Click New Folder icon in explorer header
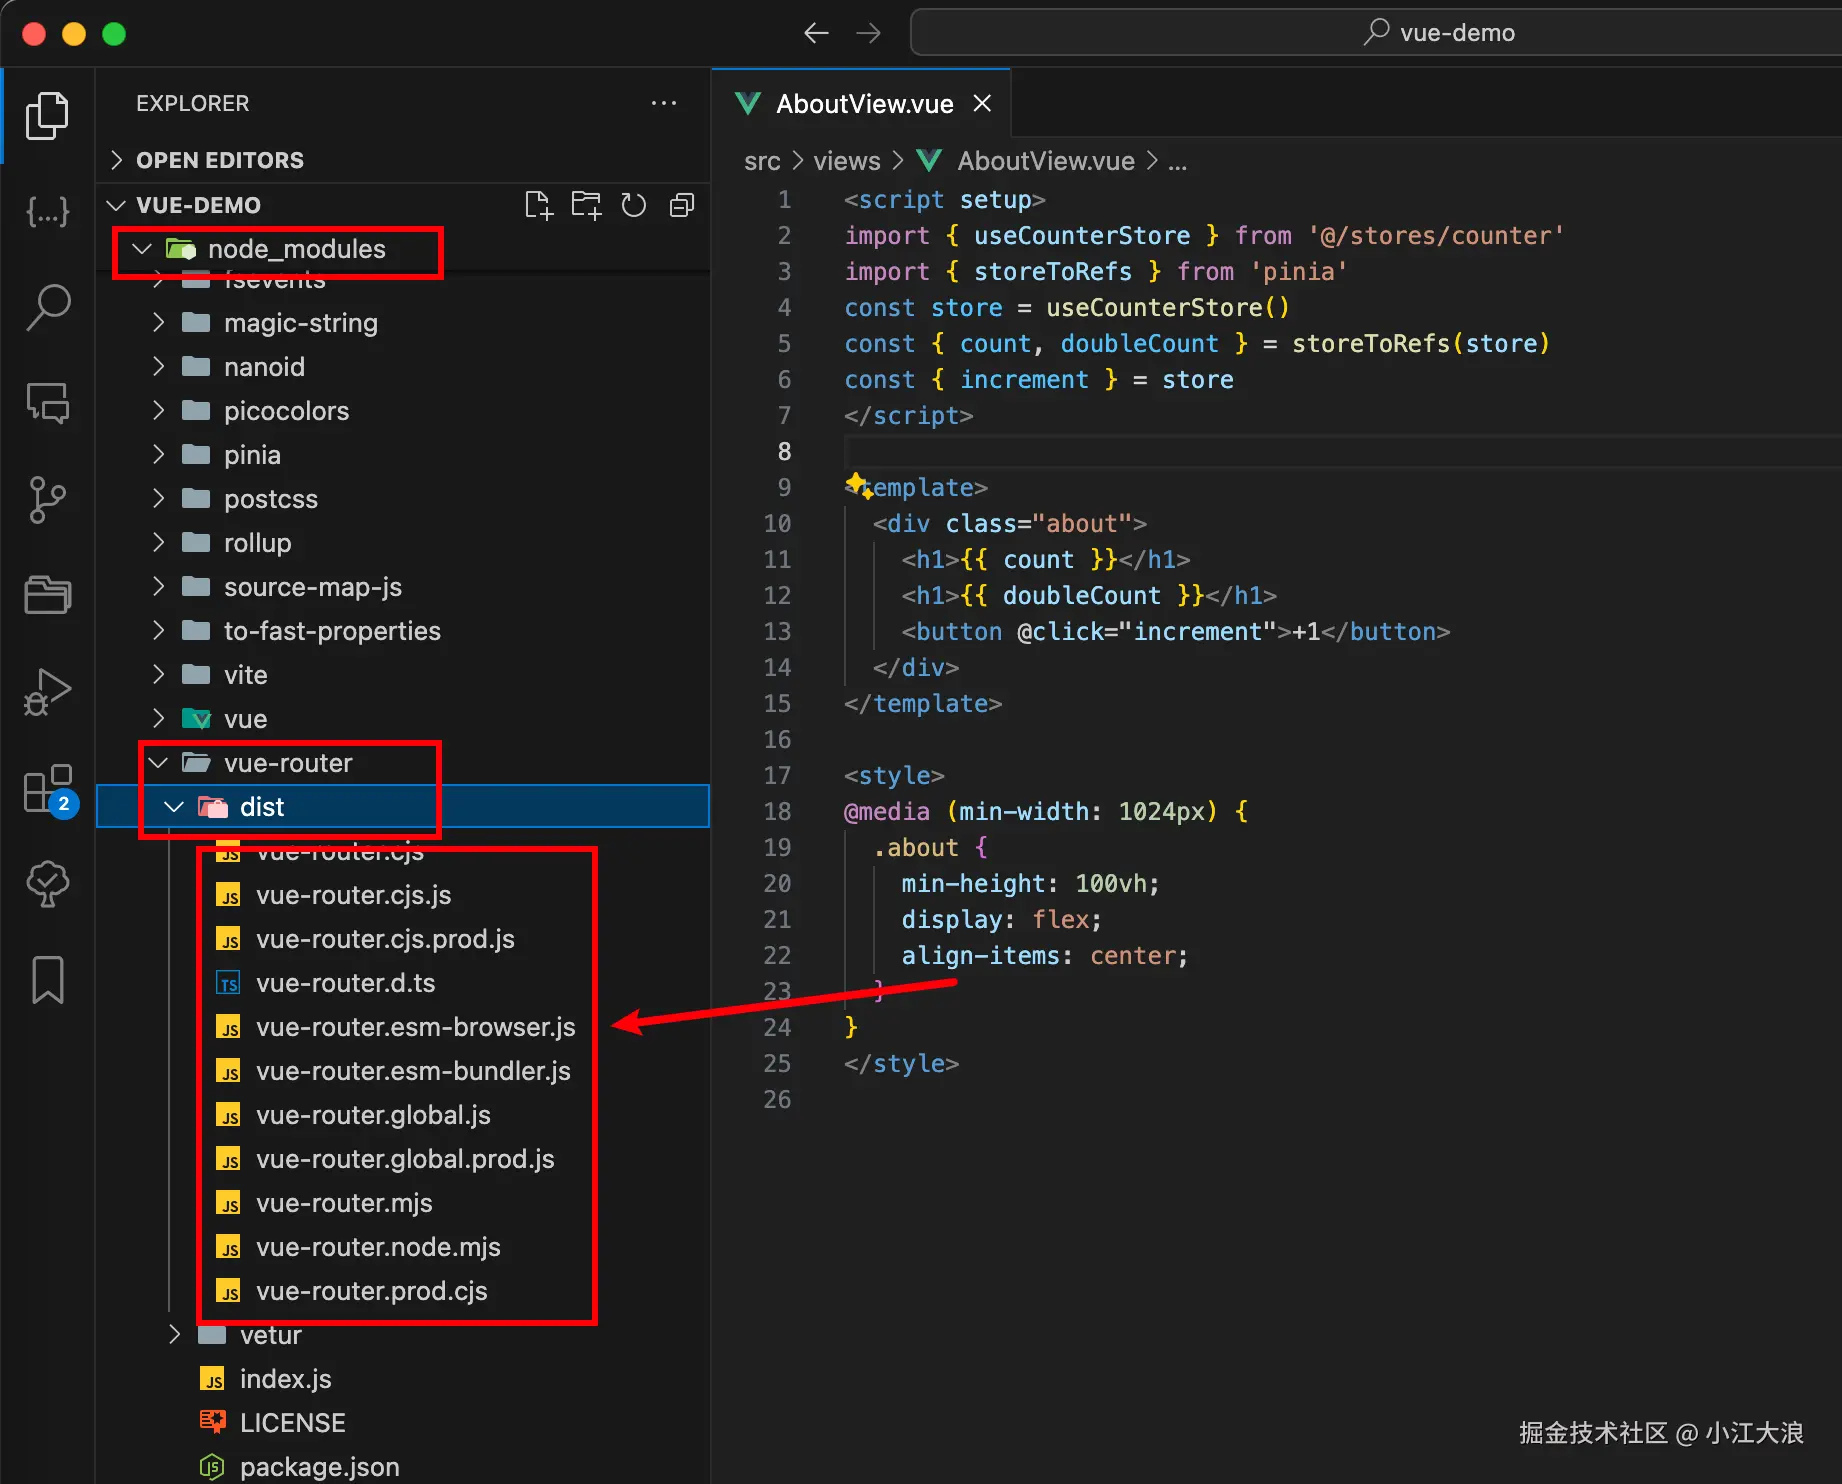Image resolution: width=1842 pixels, height=1484 pixels. (586, 205)
